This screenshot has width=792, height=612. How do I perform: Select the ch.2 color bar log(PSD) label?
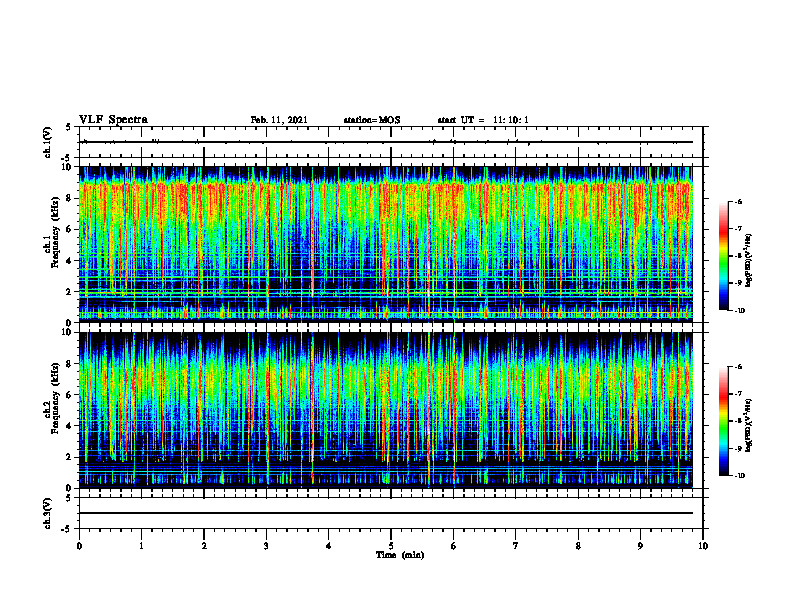[x=749, y=426]
